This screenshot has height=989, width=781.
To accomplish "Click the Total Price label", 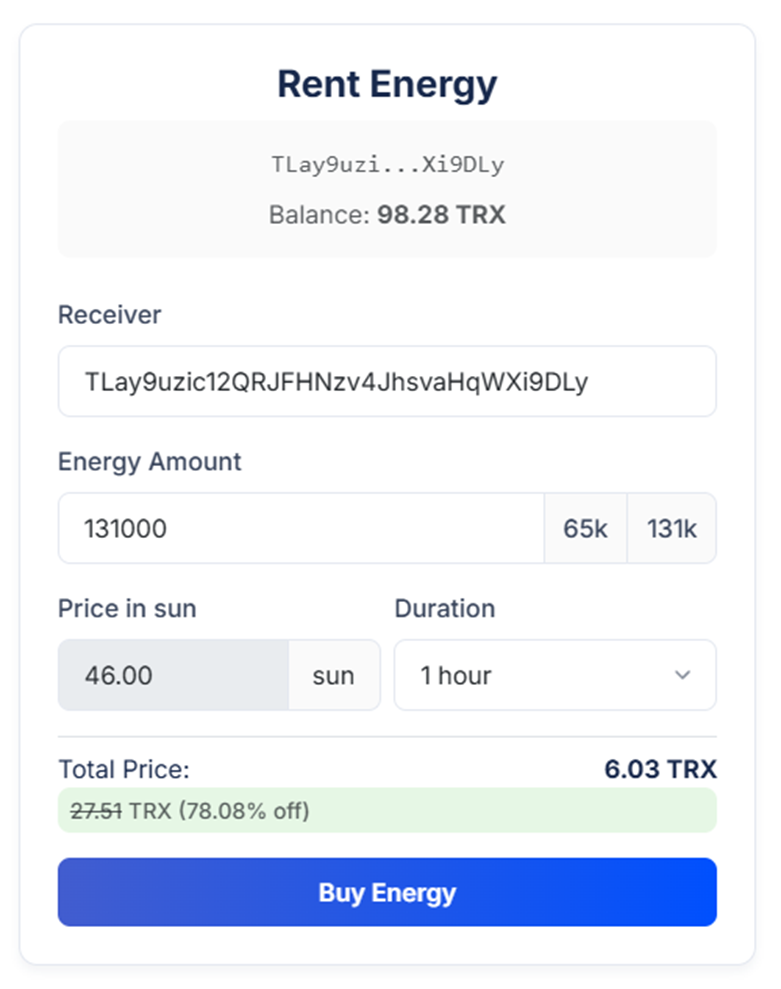I will coord(124,770).
